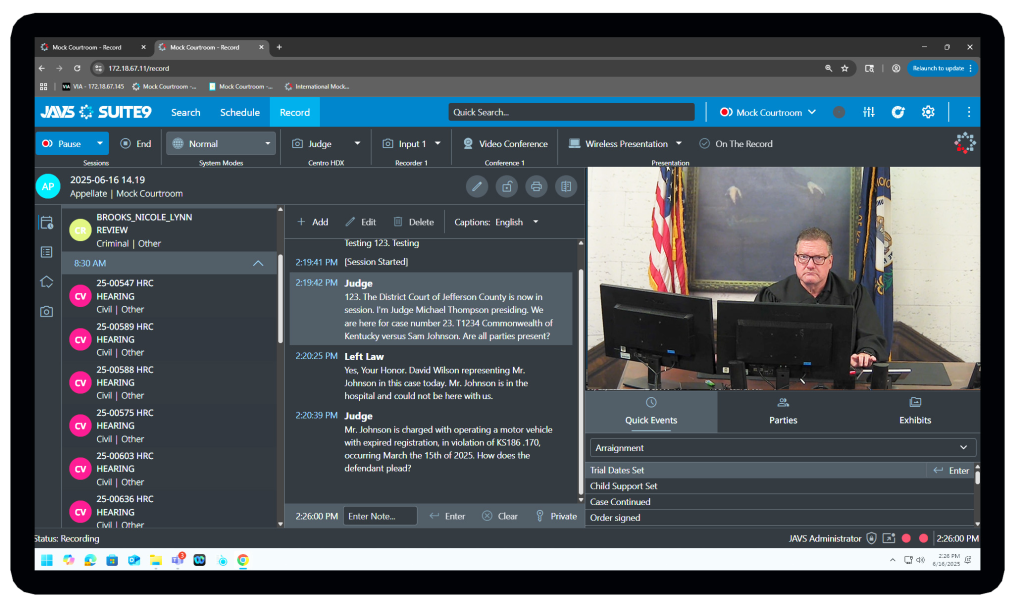The image size is (1024, 606).
Task: Select the edit session pencil icon
Action: 476,186
